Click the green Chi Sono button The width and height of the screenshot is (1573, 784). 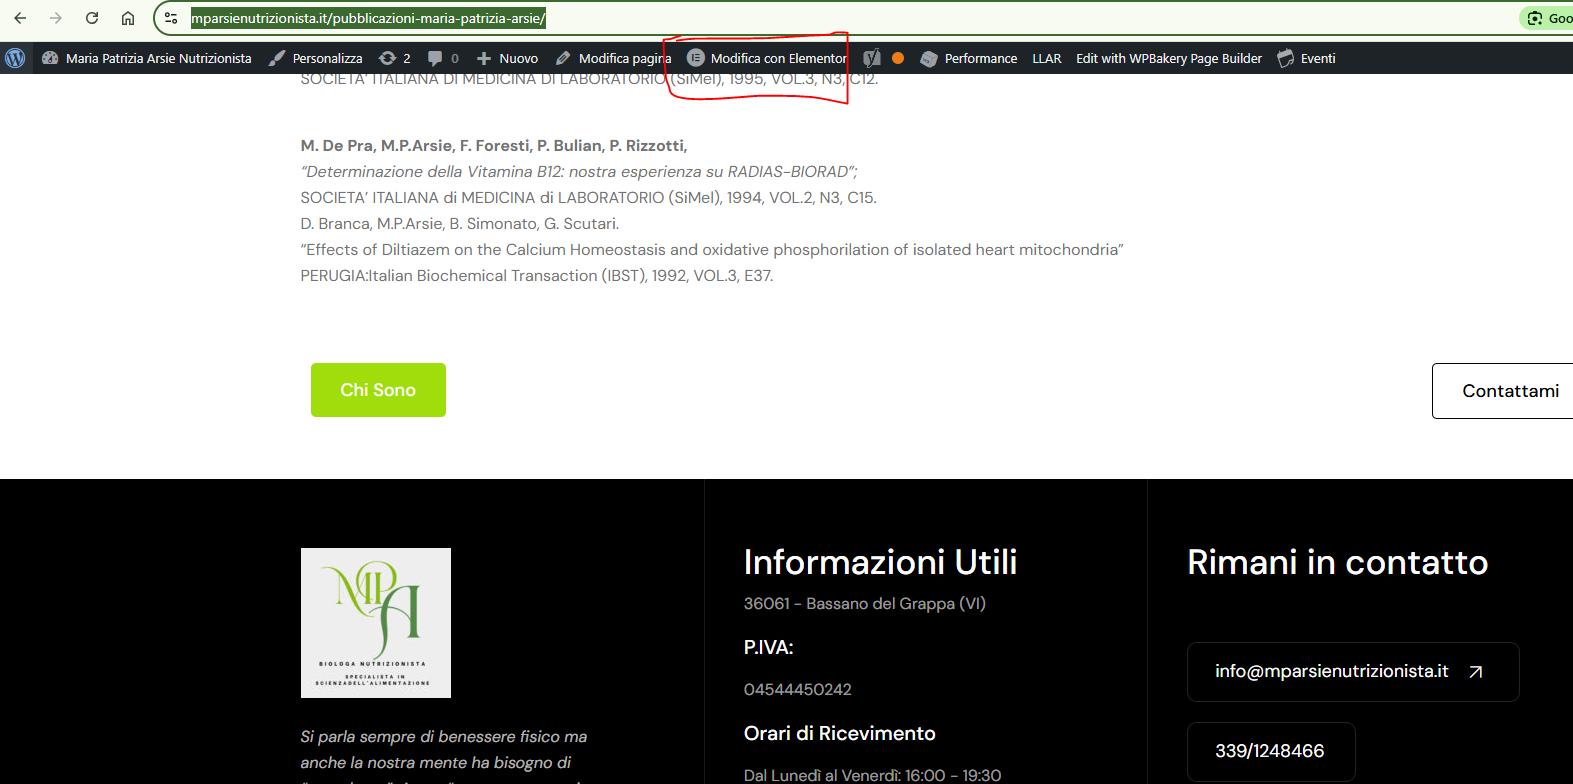tap(378, 390)
